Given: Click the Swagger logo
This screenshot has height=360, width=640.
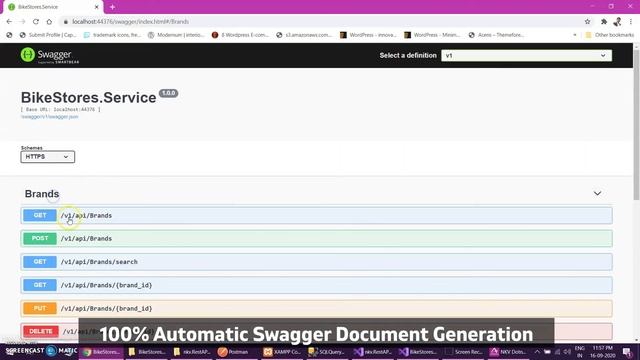Looking at the screenshot, I should point(50,56).
